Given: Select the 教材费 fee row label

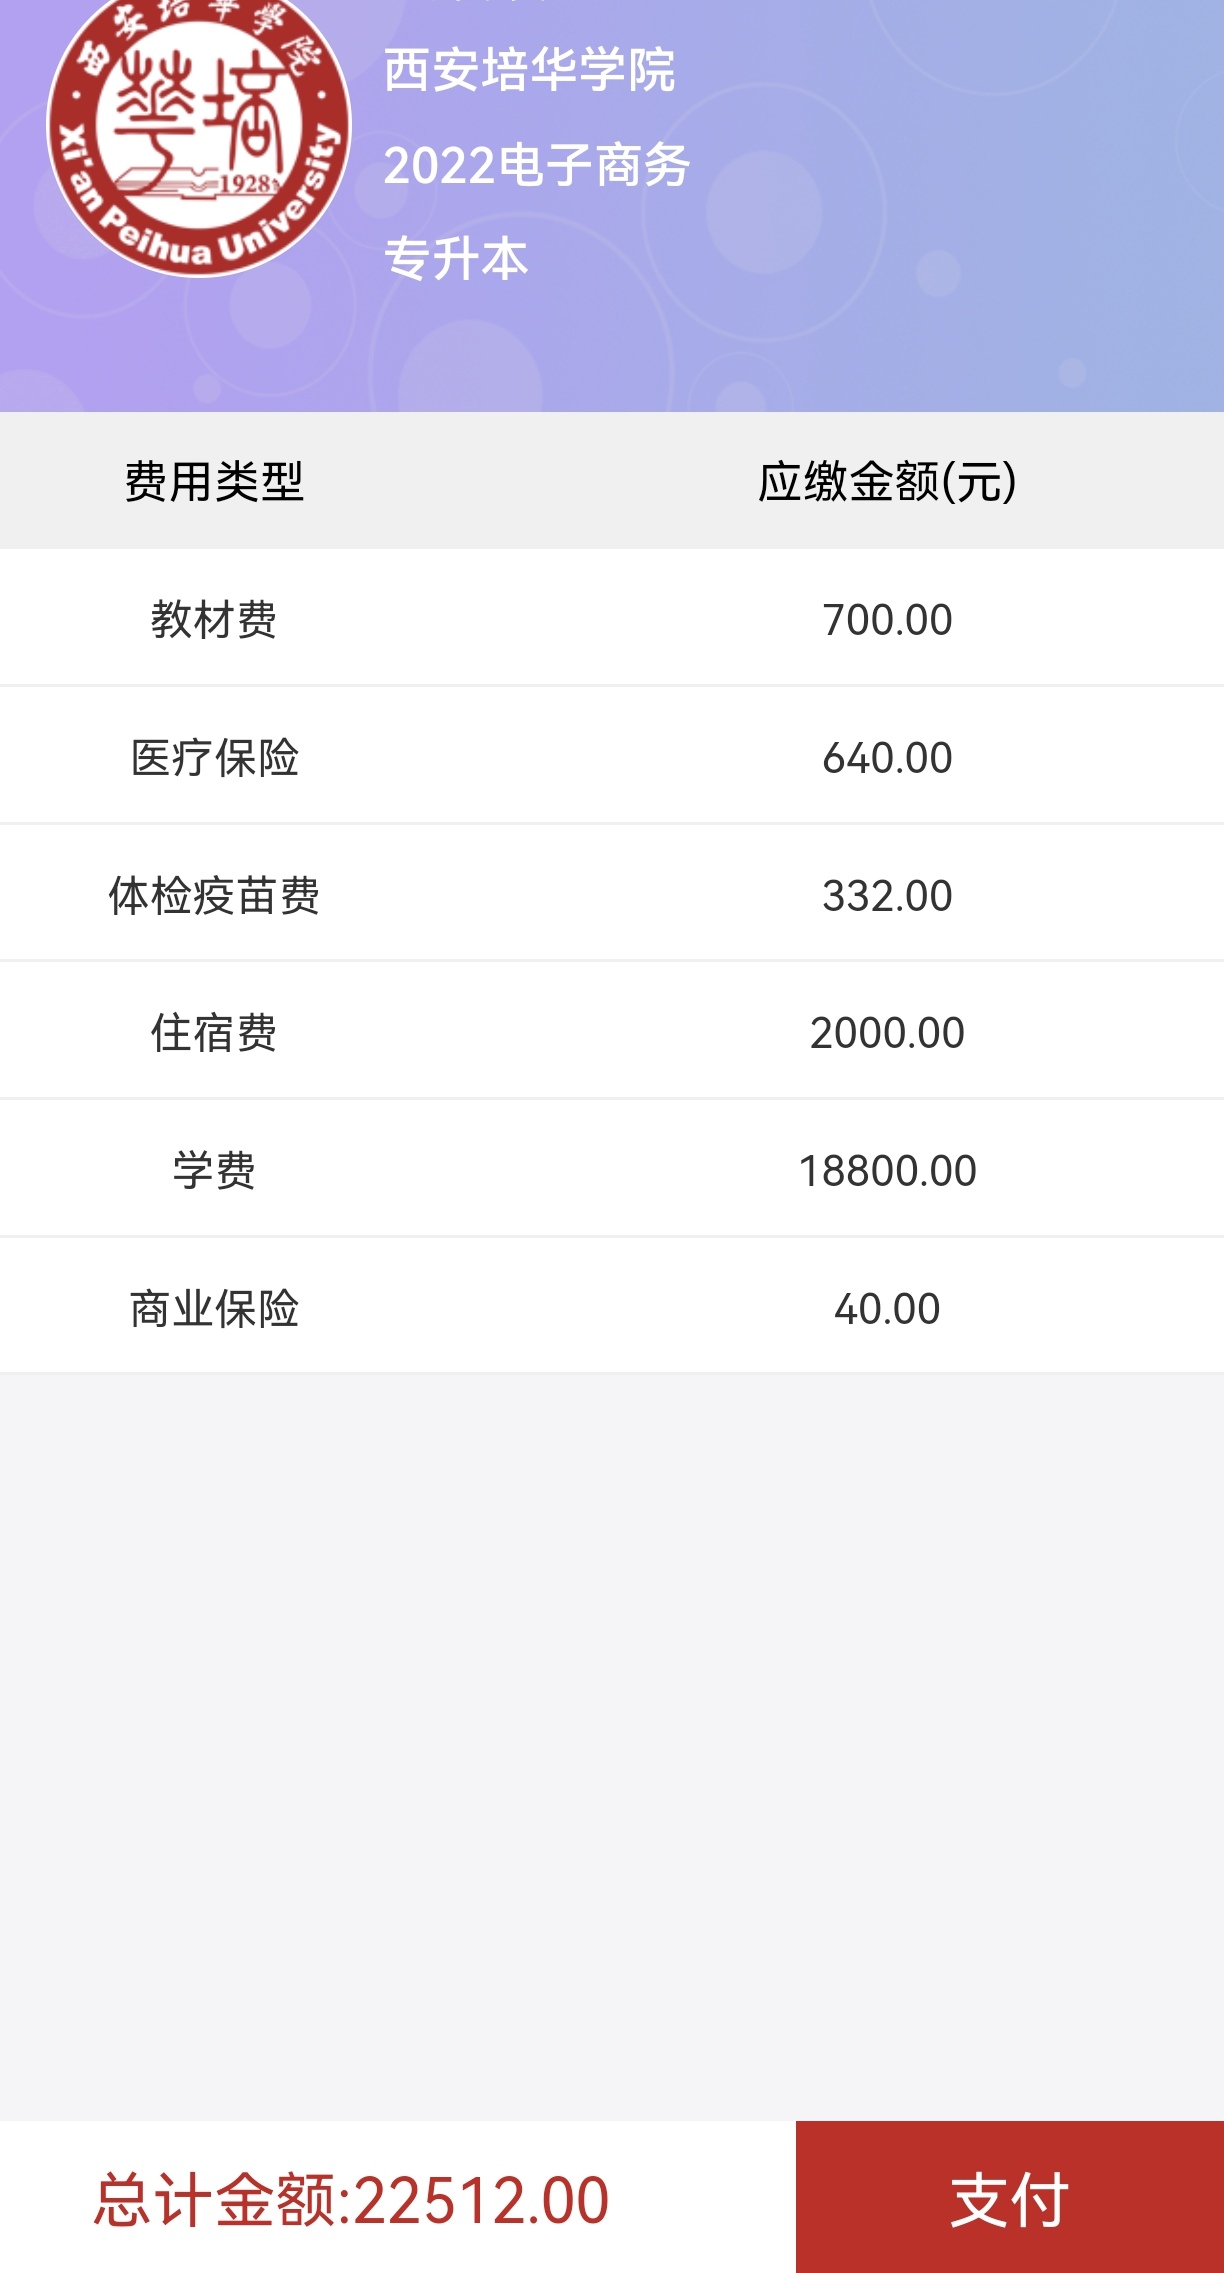Looking at the screenshot, I should (214, 619).
